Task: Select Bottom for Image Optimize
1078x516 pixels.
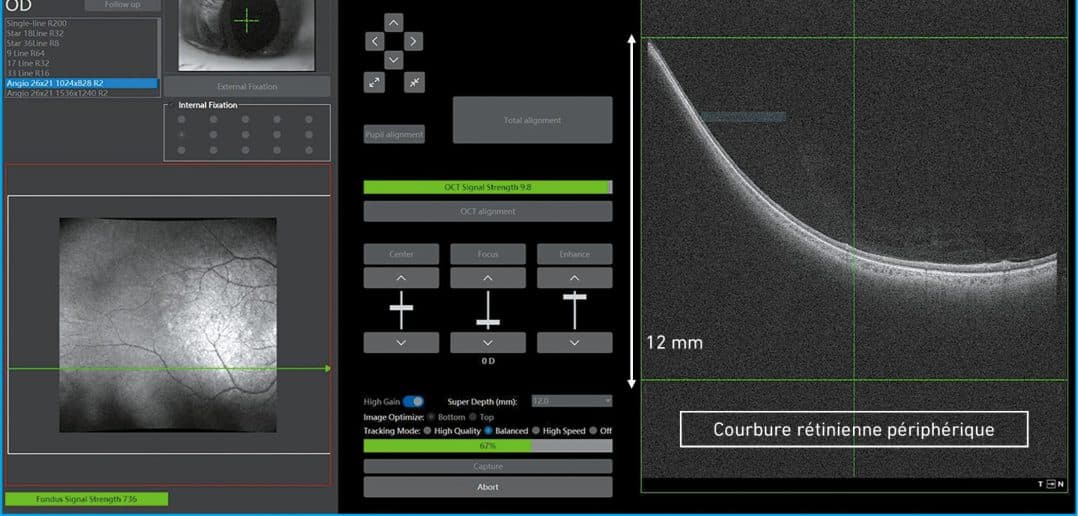Action: pyautogui.click(x=432, y=417)
